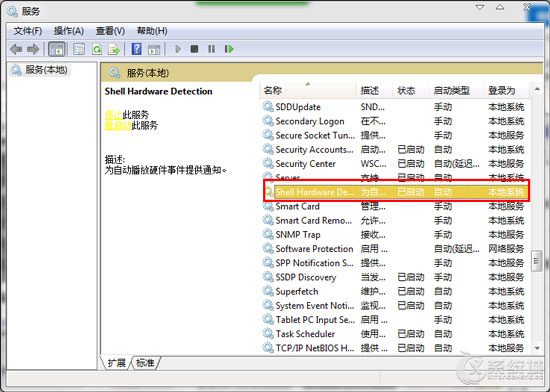Toggle the action pane toolbar icon

pos(154,49)
